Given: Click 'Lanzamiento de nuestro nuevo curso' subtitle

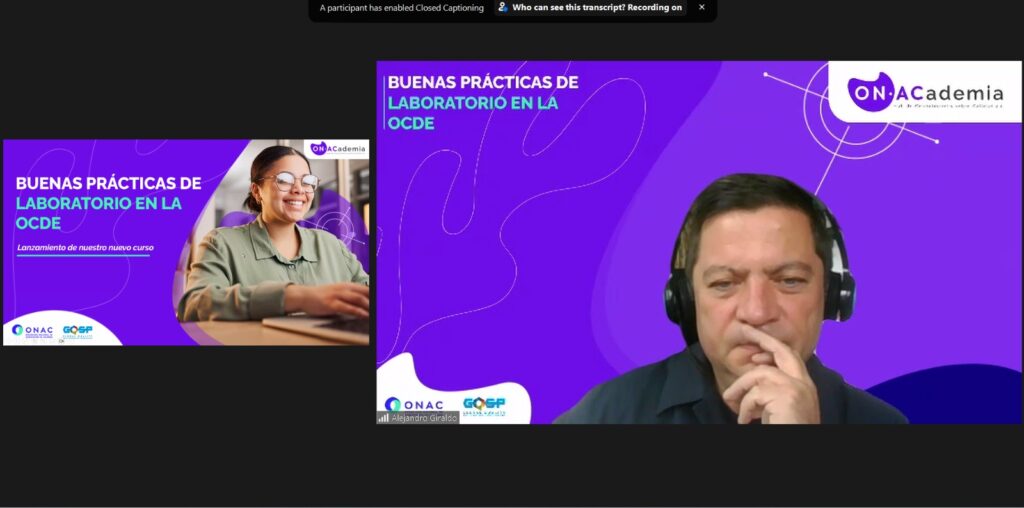Looking at the screenshot, I should click(x=85, y=247).
